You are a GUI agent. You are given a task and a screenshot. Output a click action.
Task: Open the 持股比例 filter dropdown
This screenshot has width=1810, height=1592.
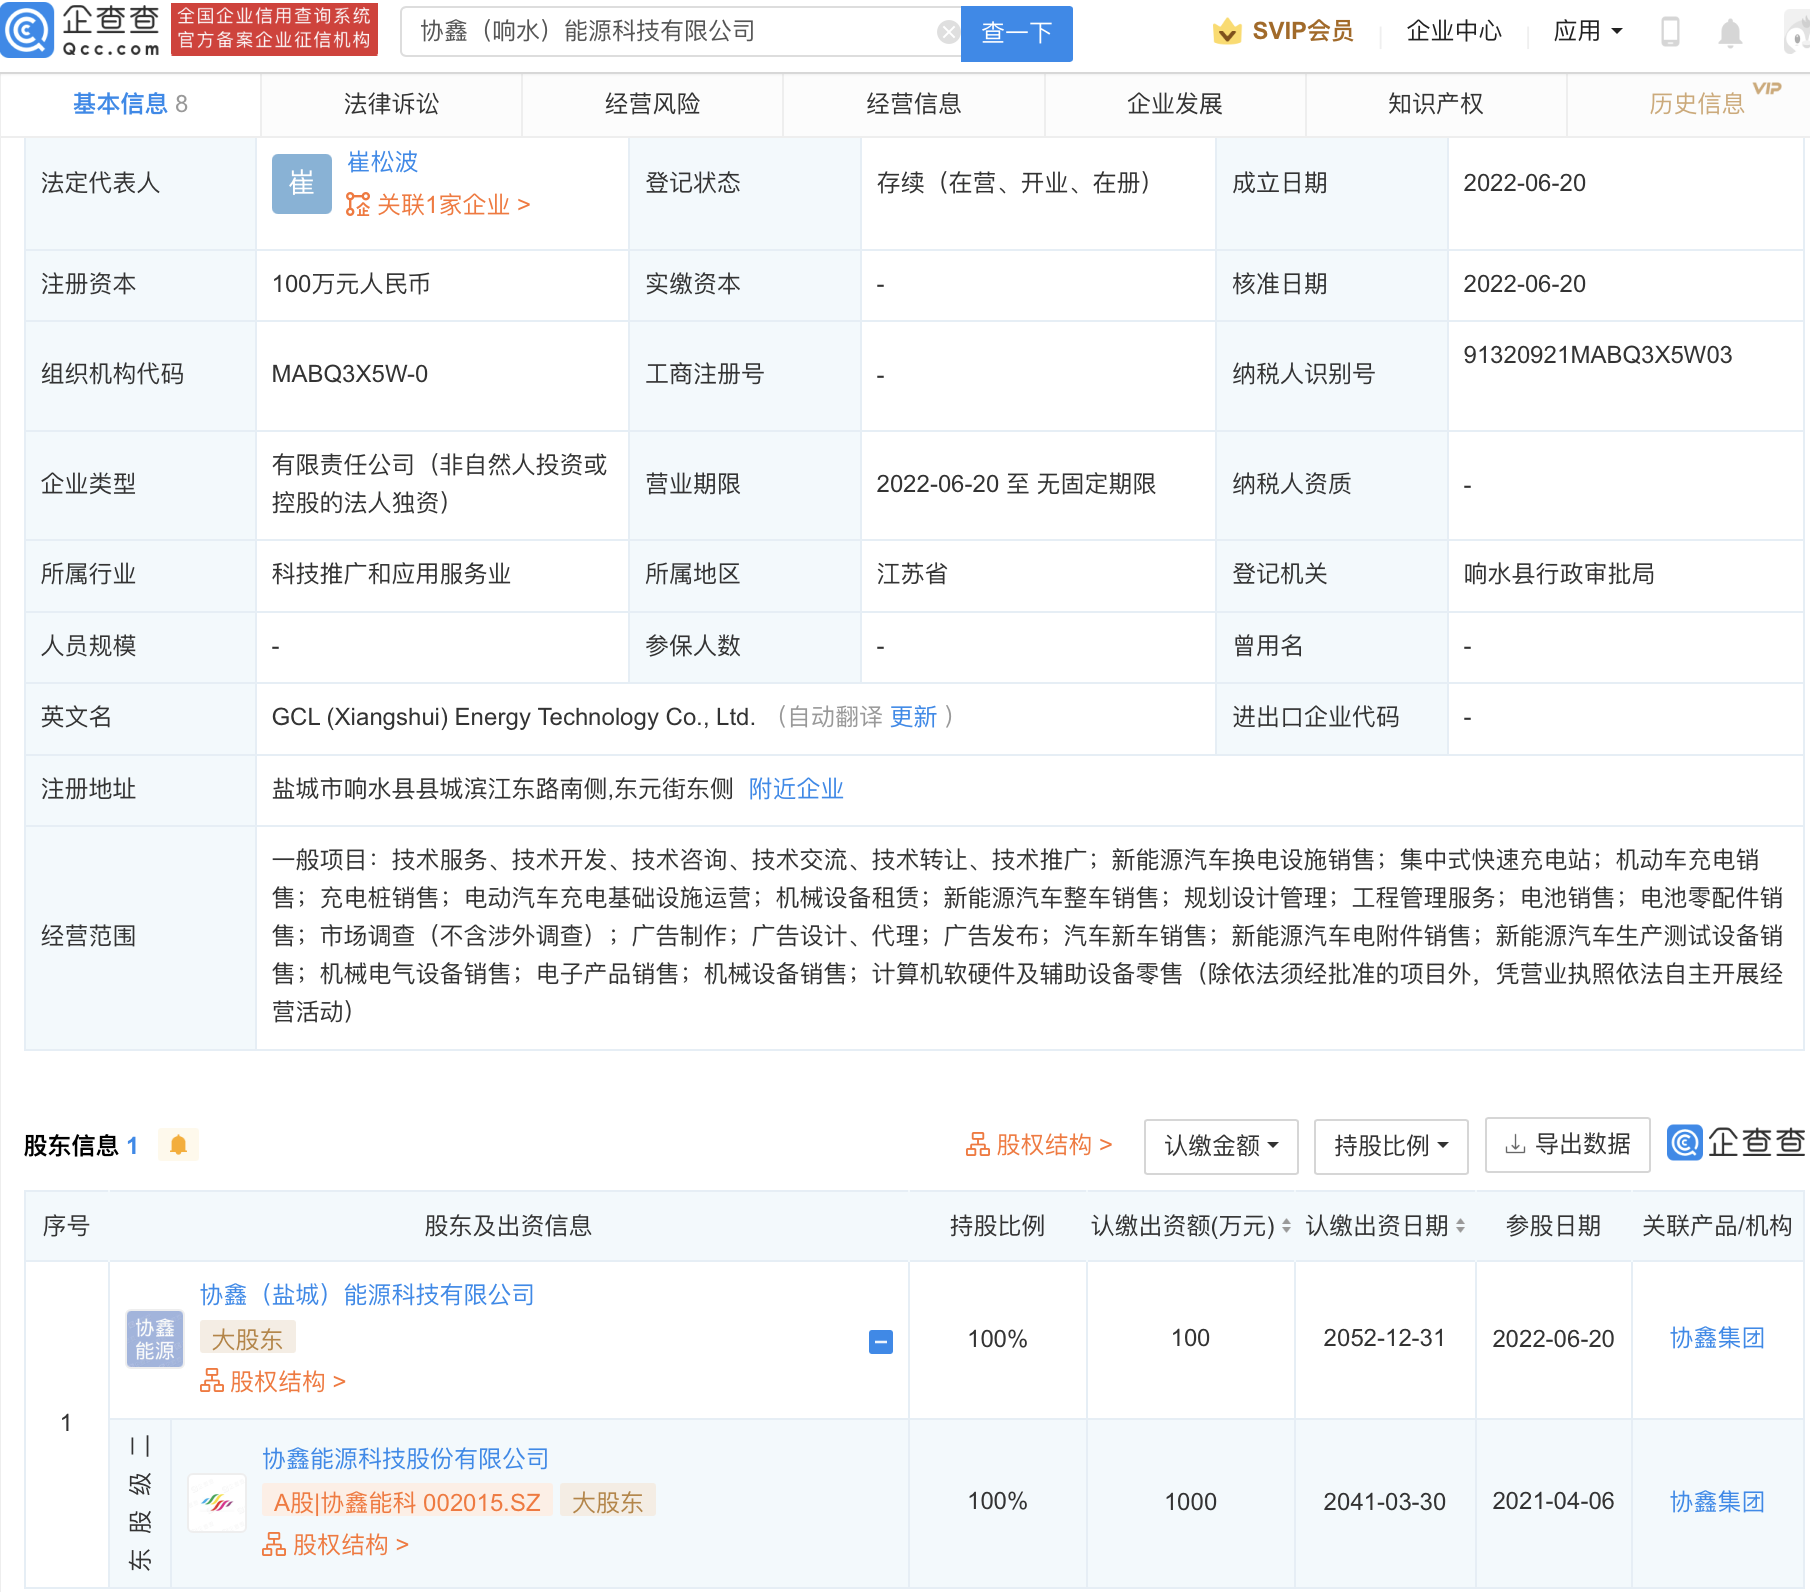pyautogui.click(x=1390, y=1146)
